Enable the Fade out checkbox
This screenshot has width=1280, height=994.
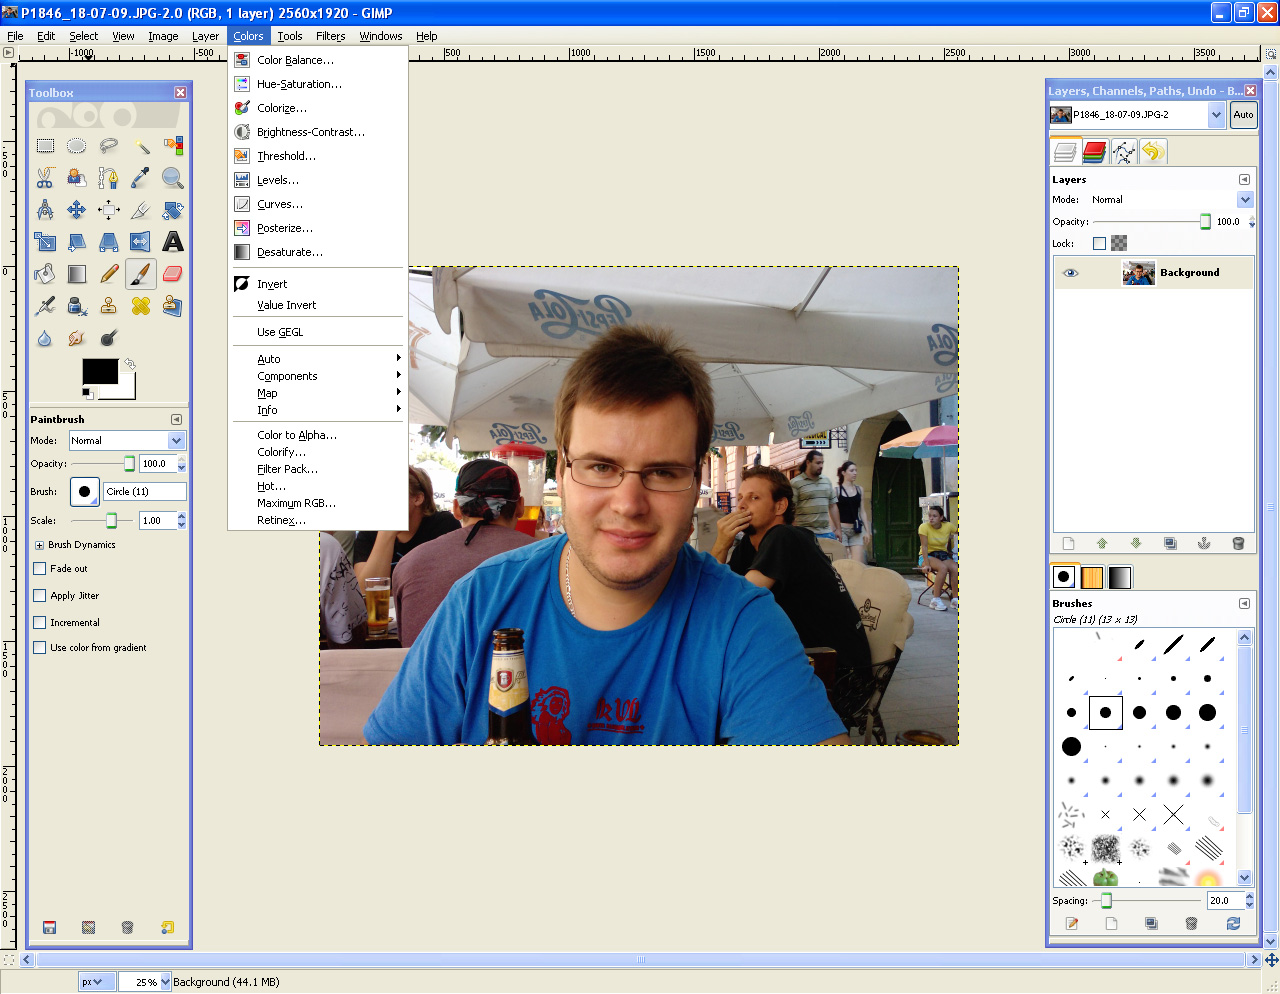[x=40, y=568]
